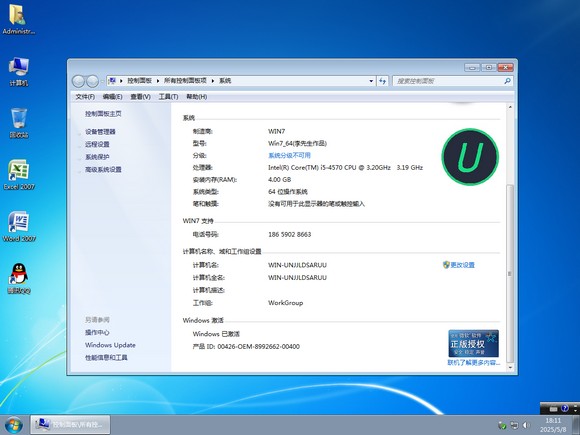This screenshot has height=435, width=580.
Task: Open the Recycle Bin desktop icon
Action: tap(18, 123)
